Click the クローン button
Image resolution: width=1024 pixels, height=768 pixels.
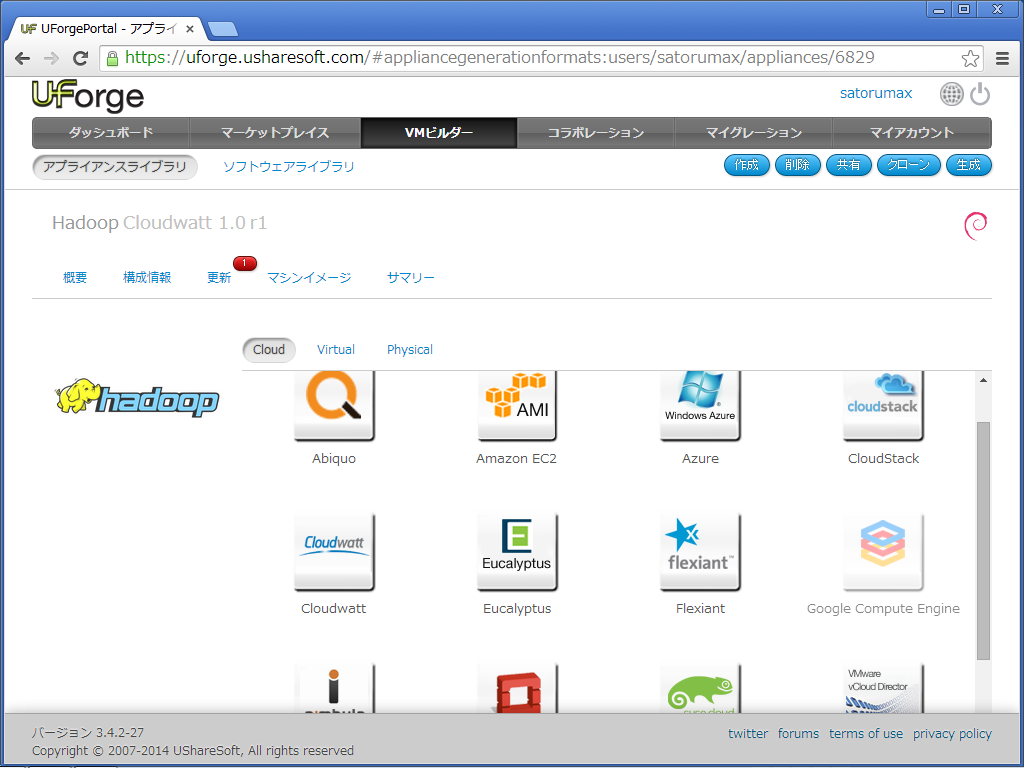pos(908,165)
